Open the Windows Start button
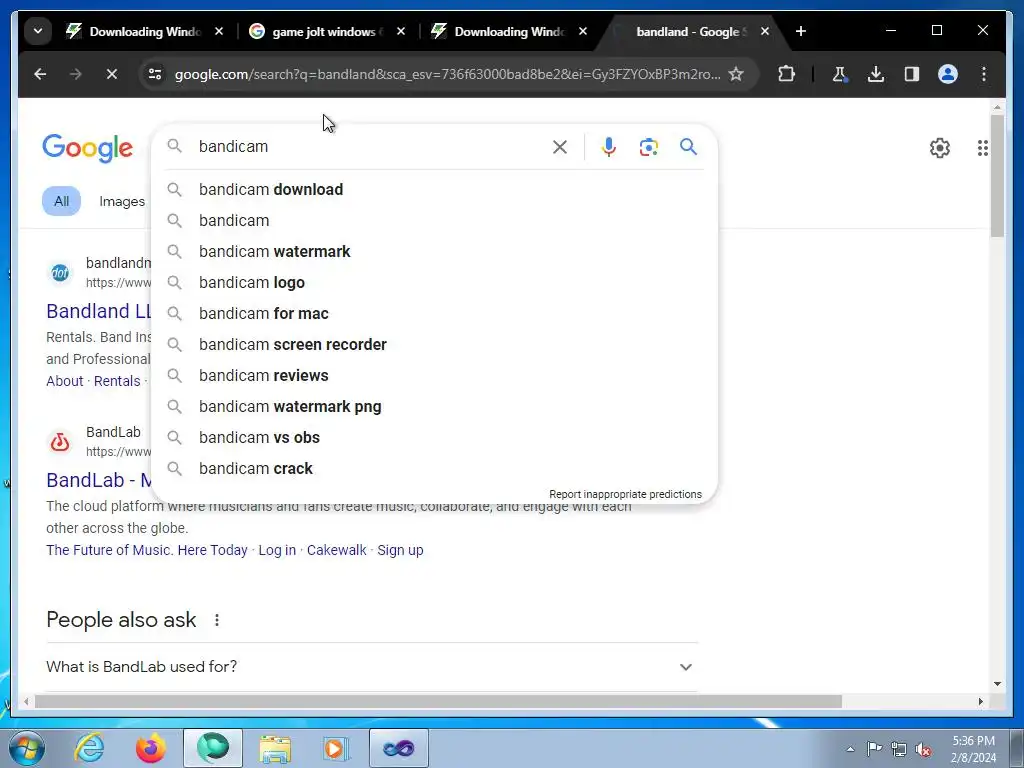This screenshot has height=768, width=1024. click(26, 748)
